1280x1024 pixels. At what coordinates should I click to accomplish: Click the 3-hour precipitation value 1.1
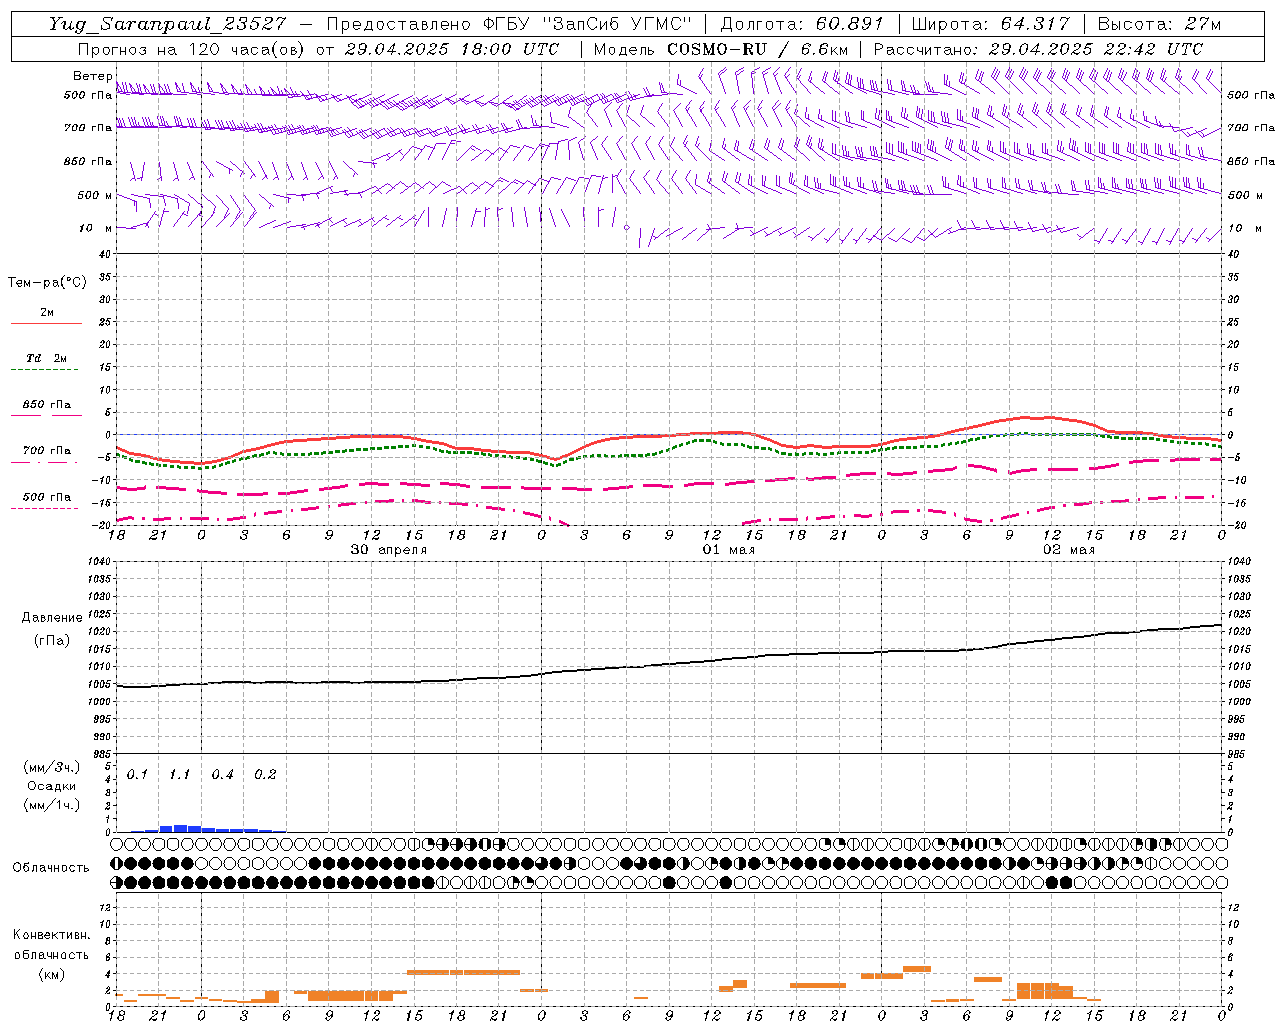179,774
